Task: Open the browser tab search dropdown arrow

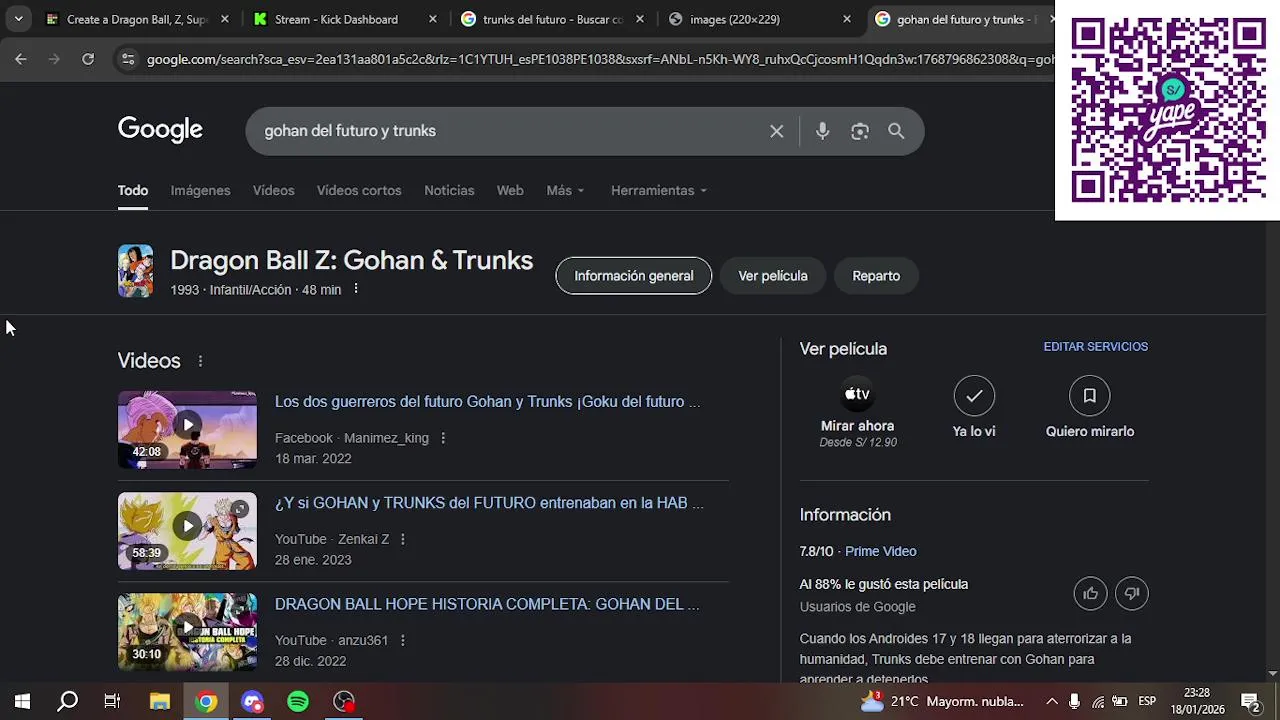Action: (18, 19)
